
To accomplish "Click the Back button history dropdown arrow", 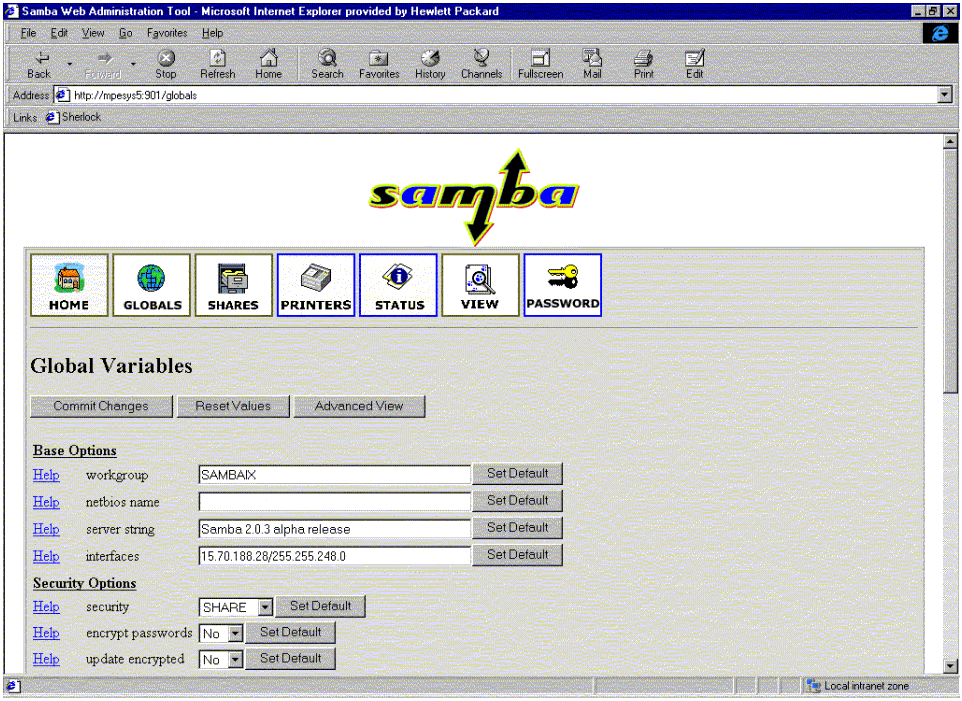I will tap(69, 64).
